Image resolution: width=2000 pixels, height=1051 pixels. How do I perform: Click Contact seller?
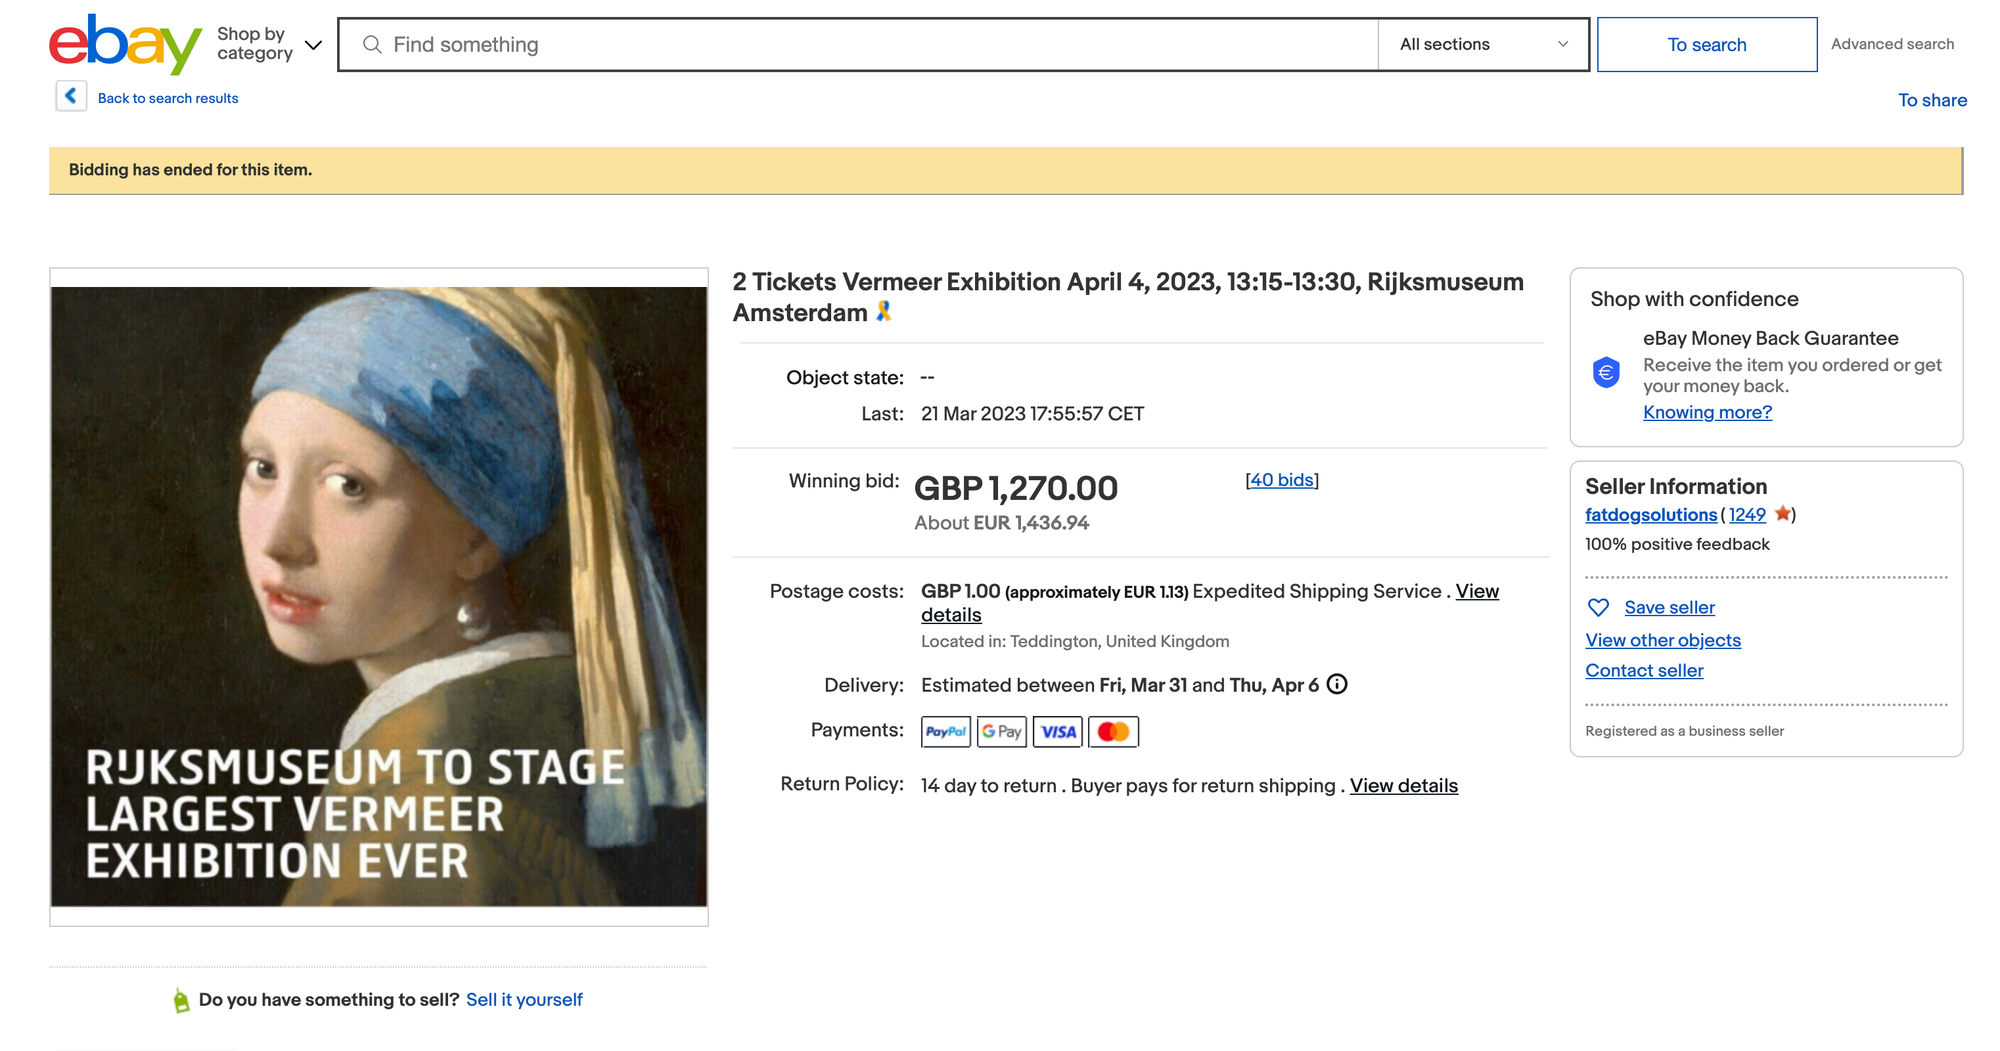(1644, 671)
